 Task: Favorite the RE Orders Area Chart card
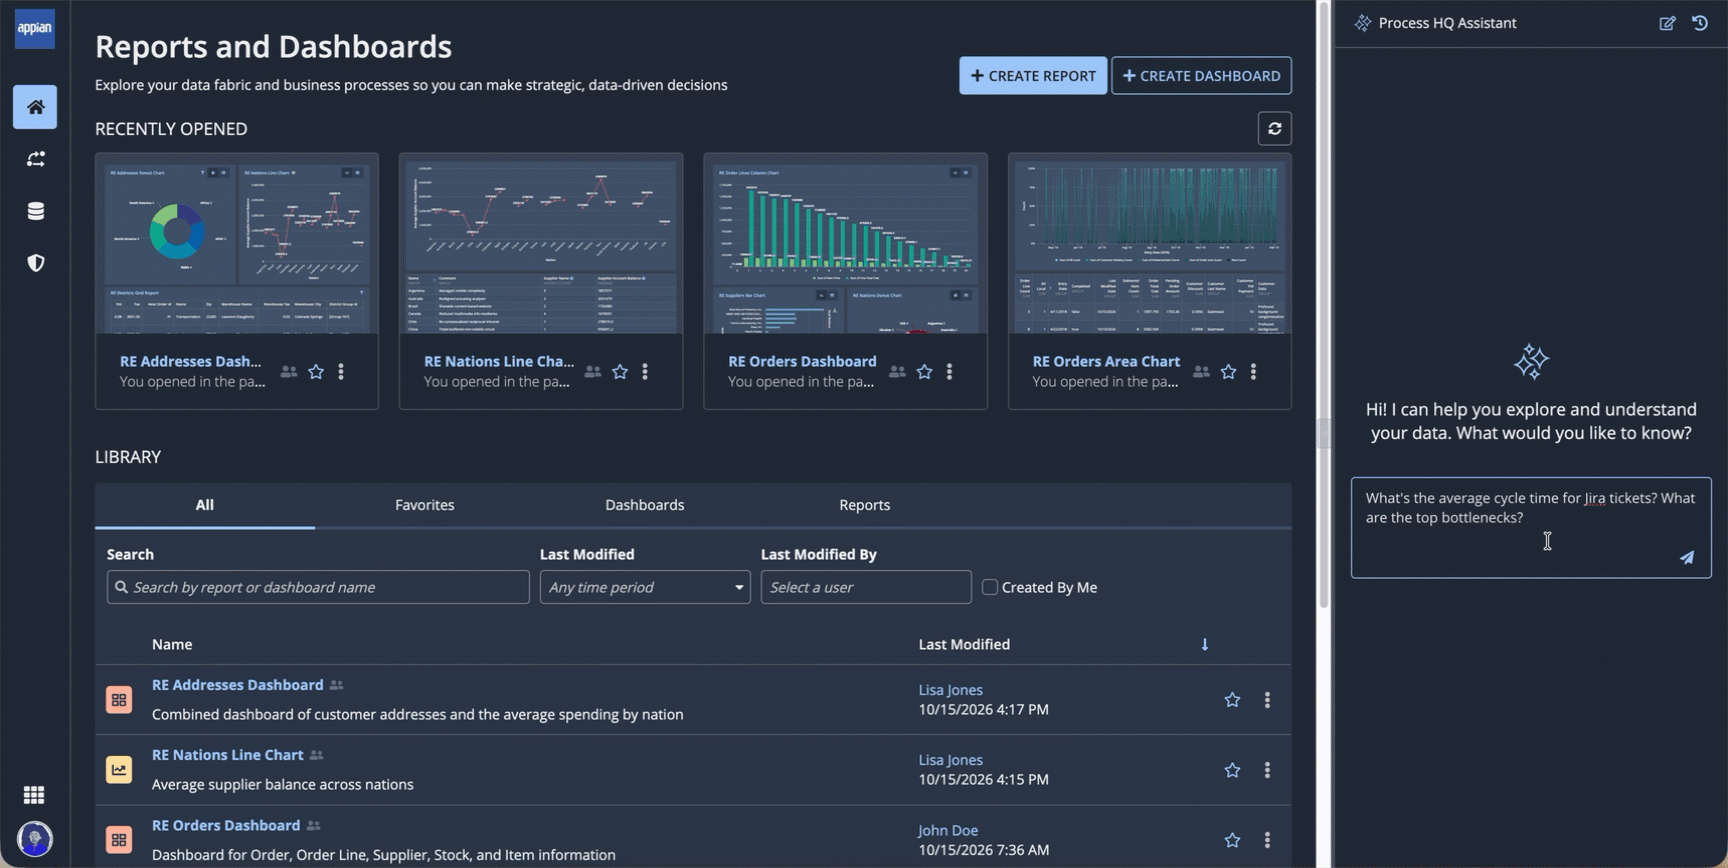(1228, 371)
